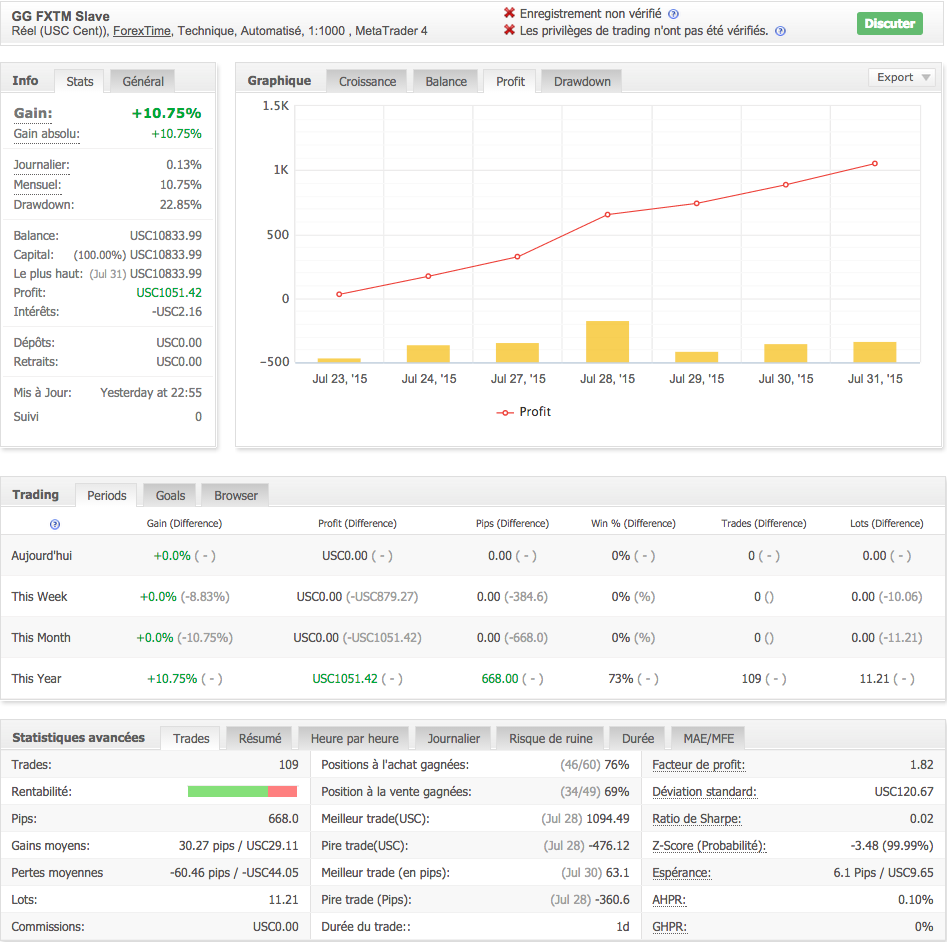The image size is (947, 942).
Task: Select the Balance chart tab
Action: 445,81
